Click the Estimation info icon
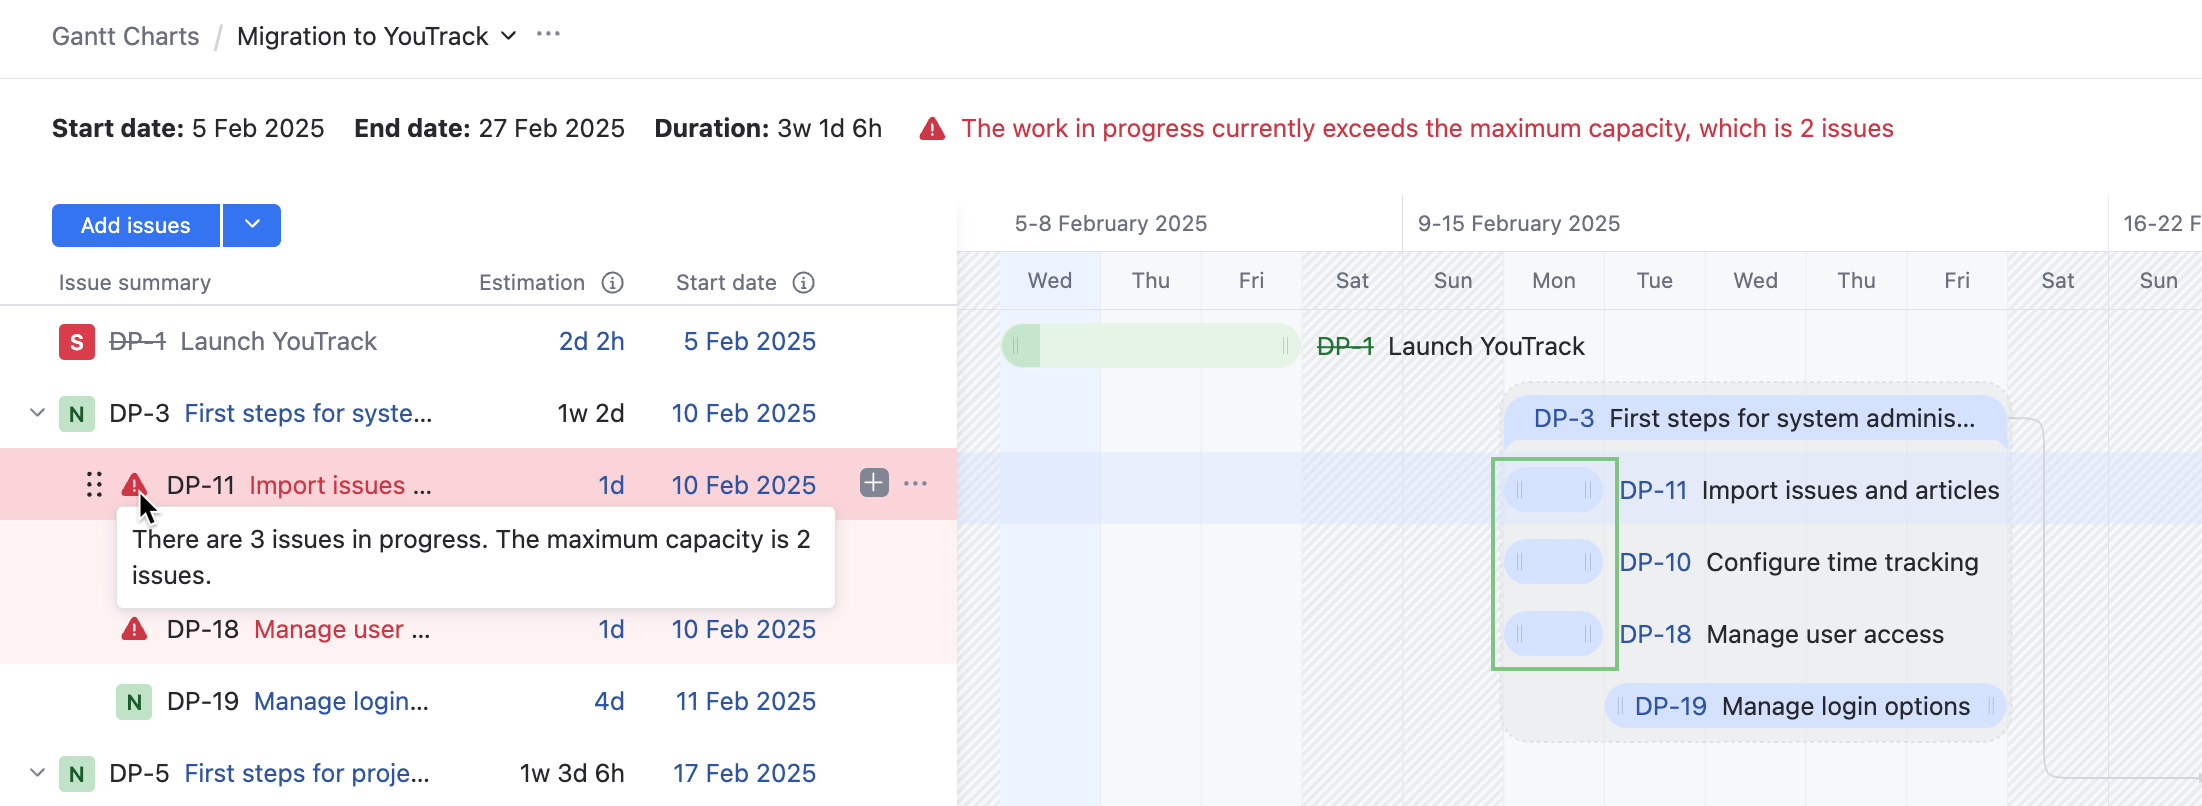Screen dimensions: 2202x806 tap(612, 283)
